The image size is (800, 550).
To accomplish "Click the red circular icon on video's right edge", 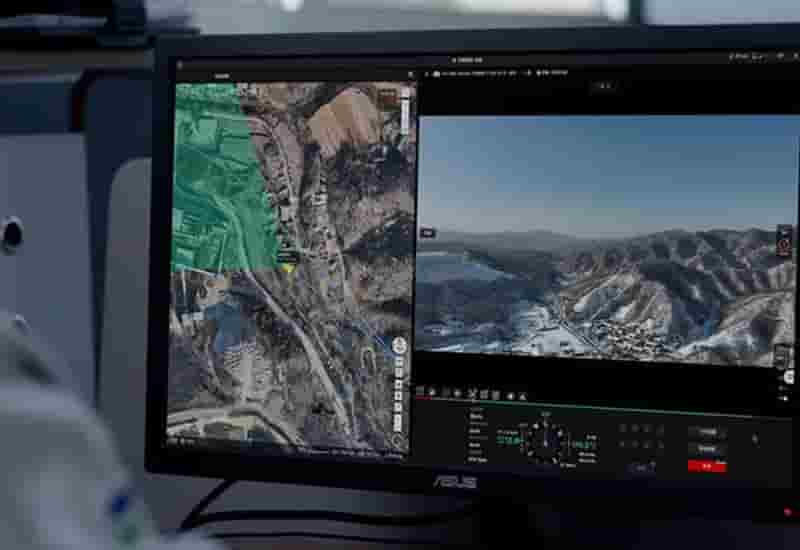I will click(784, 247).
